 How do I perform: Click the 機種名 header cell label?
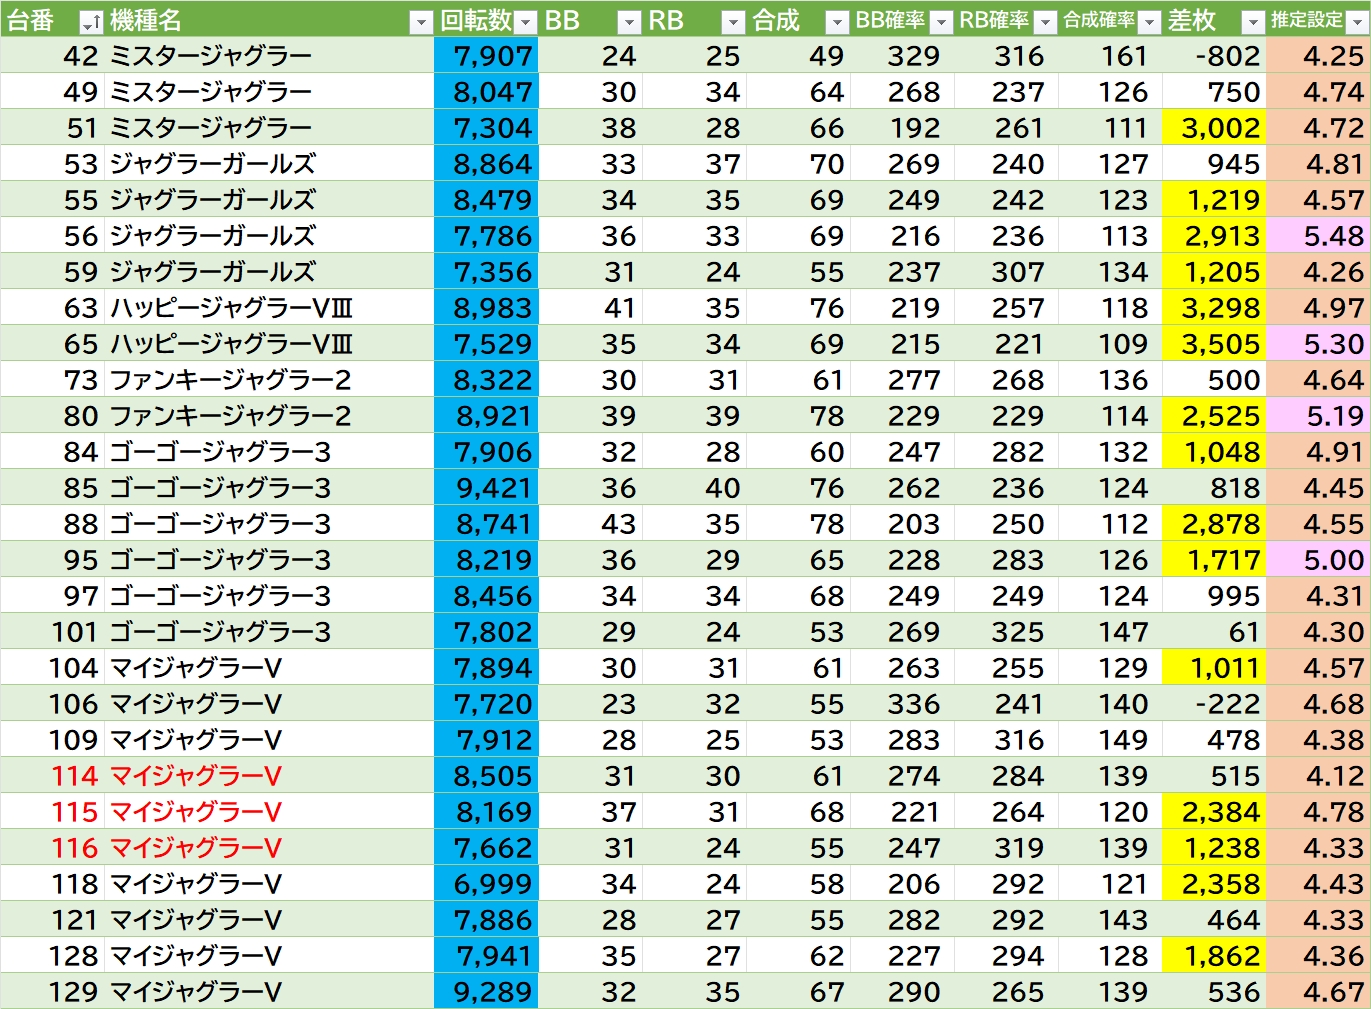146,21
